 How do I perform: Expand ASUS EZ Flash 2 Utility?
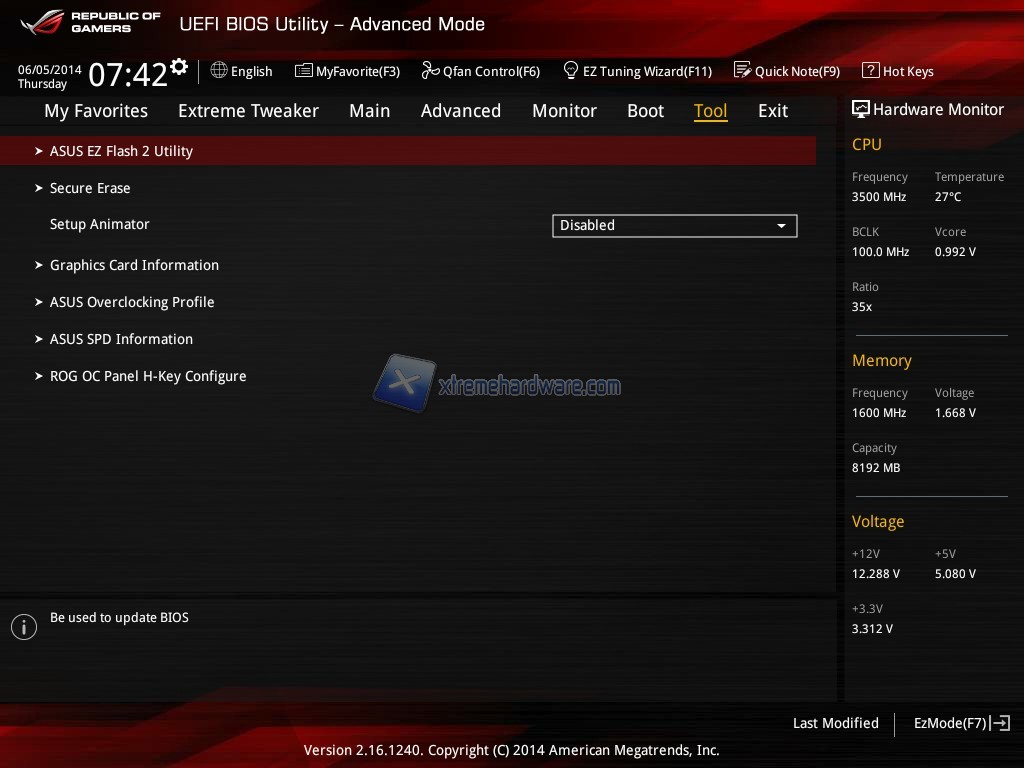[121, 151]
